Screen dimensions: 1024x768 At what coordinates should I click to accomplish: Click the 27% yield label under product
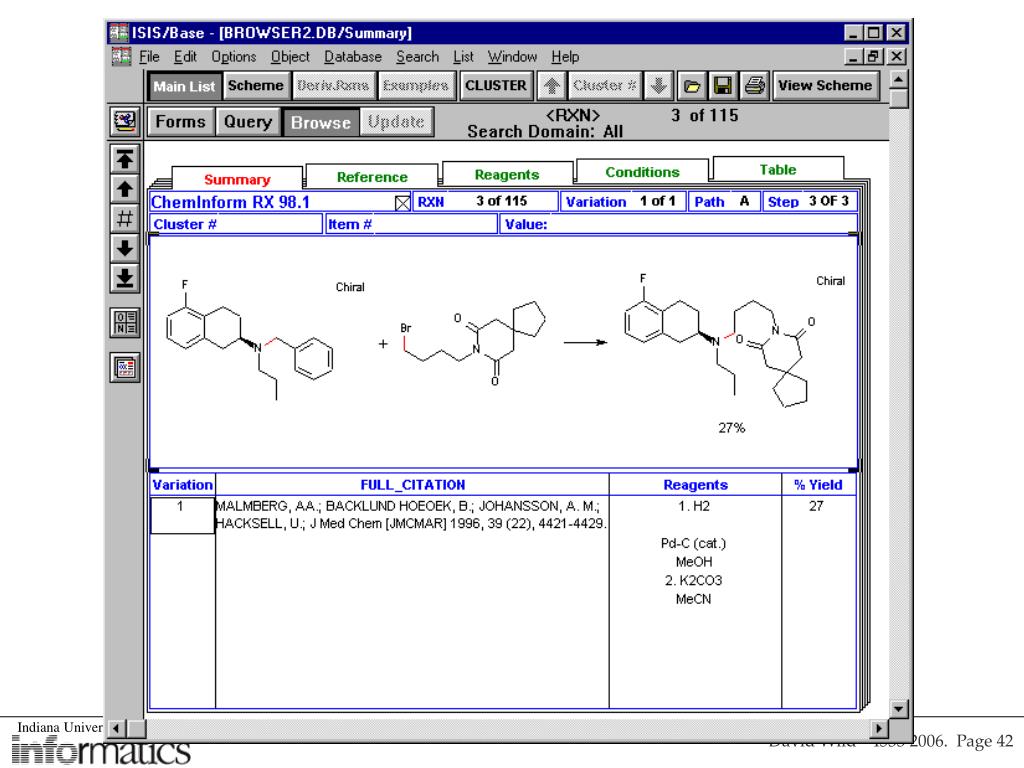pos(731,428)
